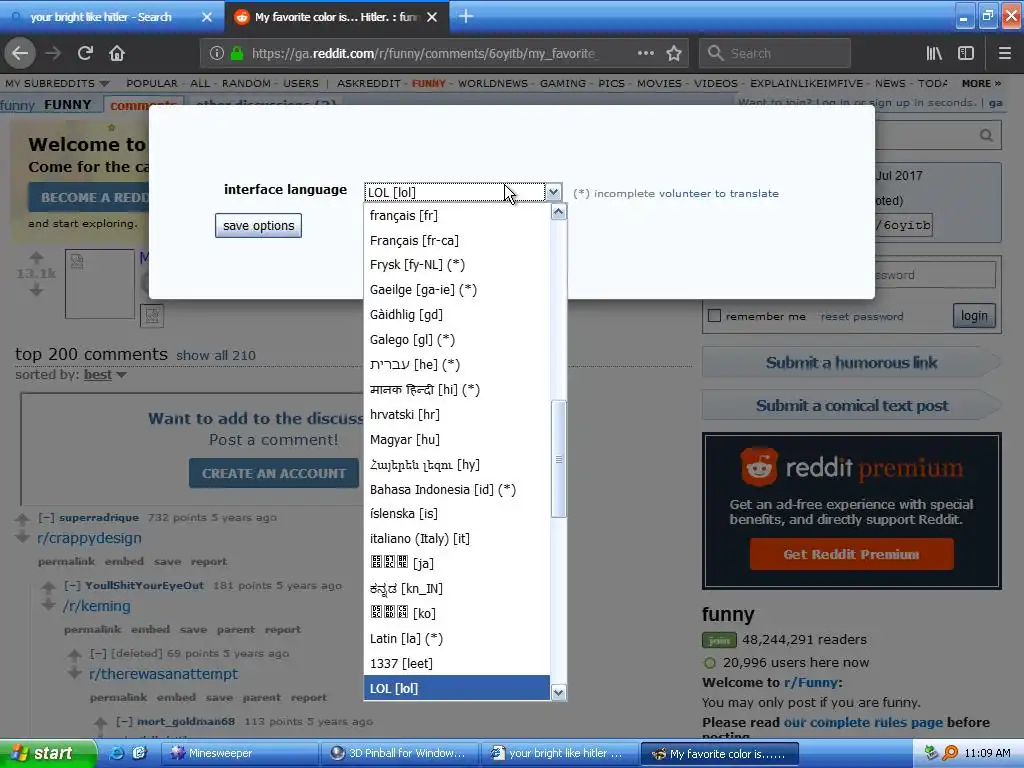The image size is (1024, 768).
Task: Open r/crappydesign link
Action: (89, 538)
